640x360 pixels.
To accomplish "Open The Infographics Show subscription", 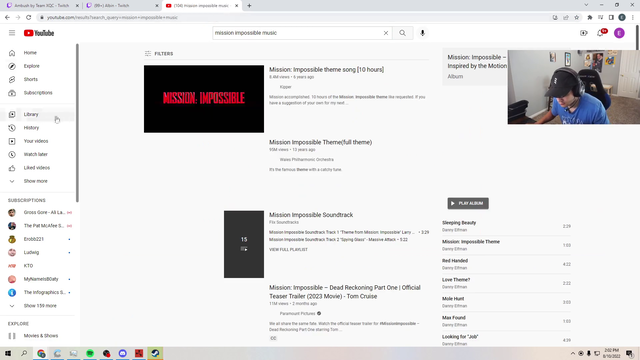I will pos(38,292).
